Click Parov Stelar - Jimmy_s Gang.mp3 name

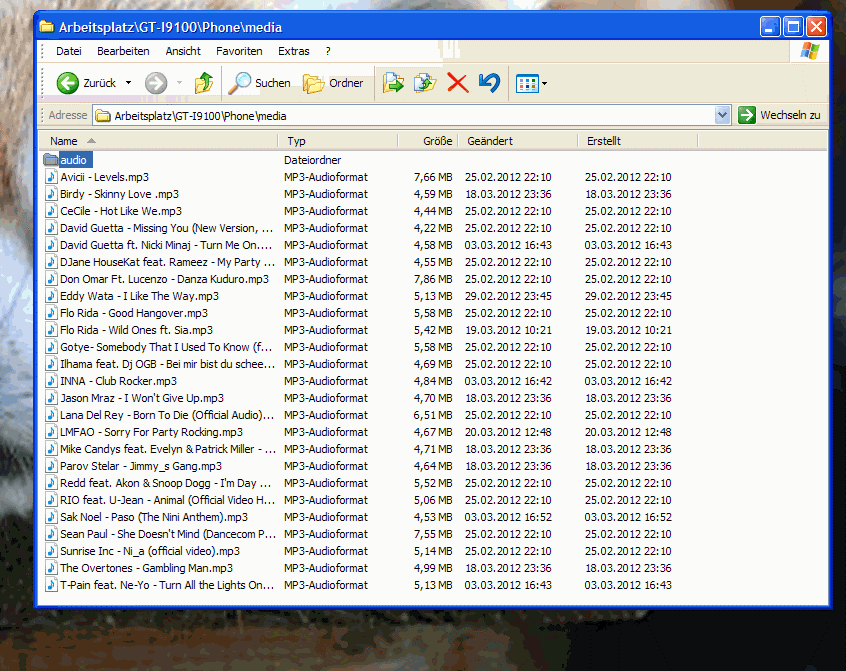coord(141,466)
